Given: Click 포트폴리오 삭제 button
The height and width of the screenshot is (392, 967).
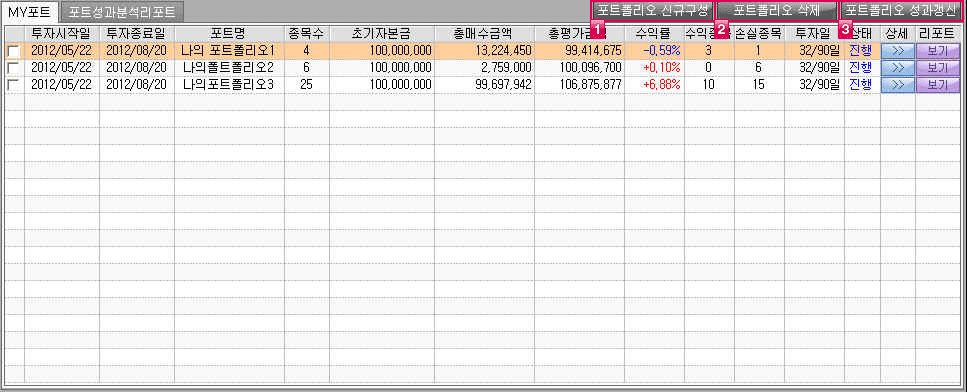Looking at the screenshot, I should click(776, 10).
